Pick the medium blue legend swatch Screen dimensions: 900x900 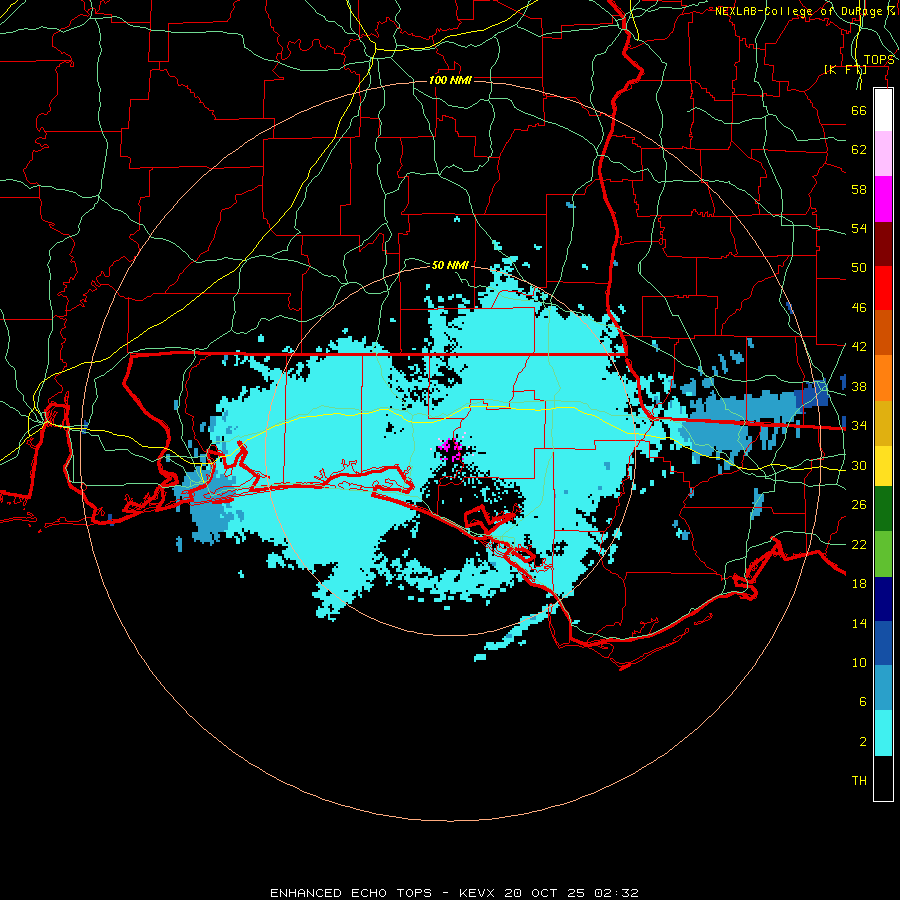click(x=883, y=643)
